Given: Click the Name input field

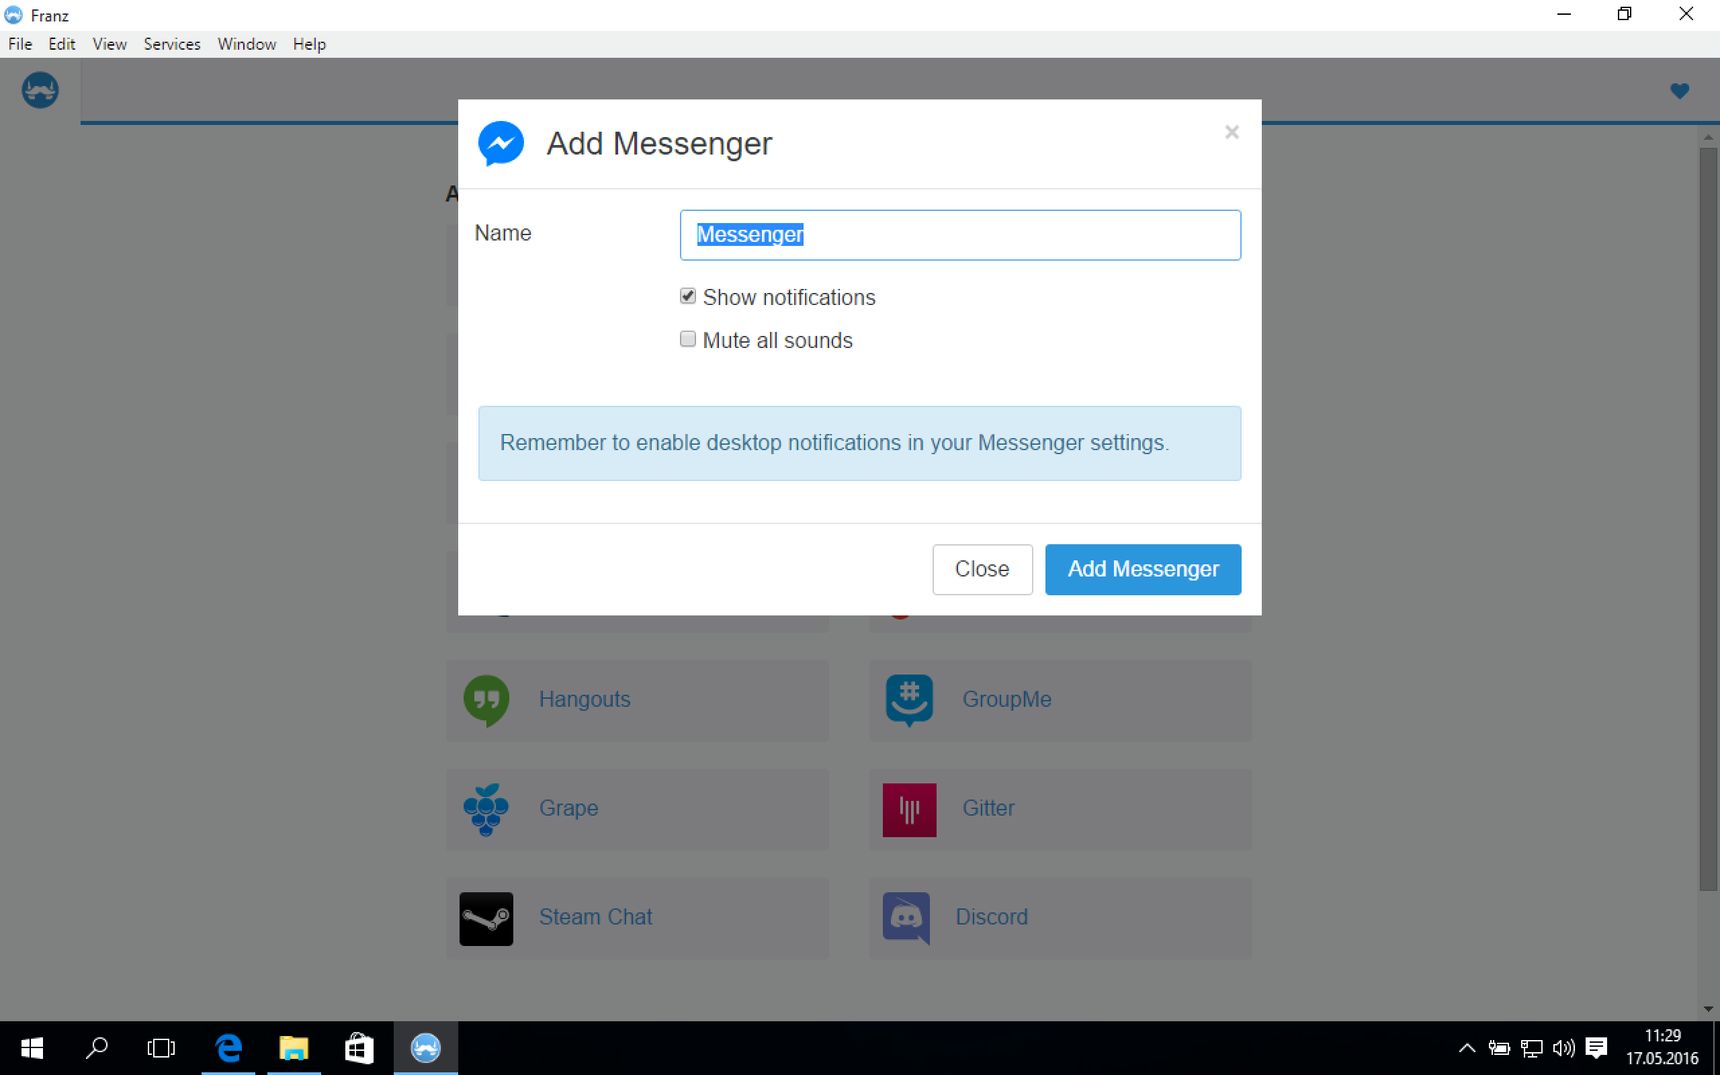Looking at the screenshot, I should click(x=960, y=235).
